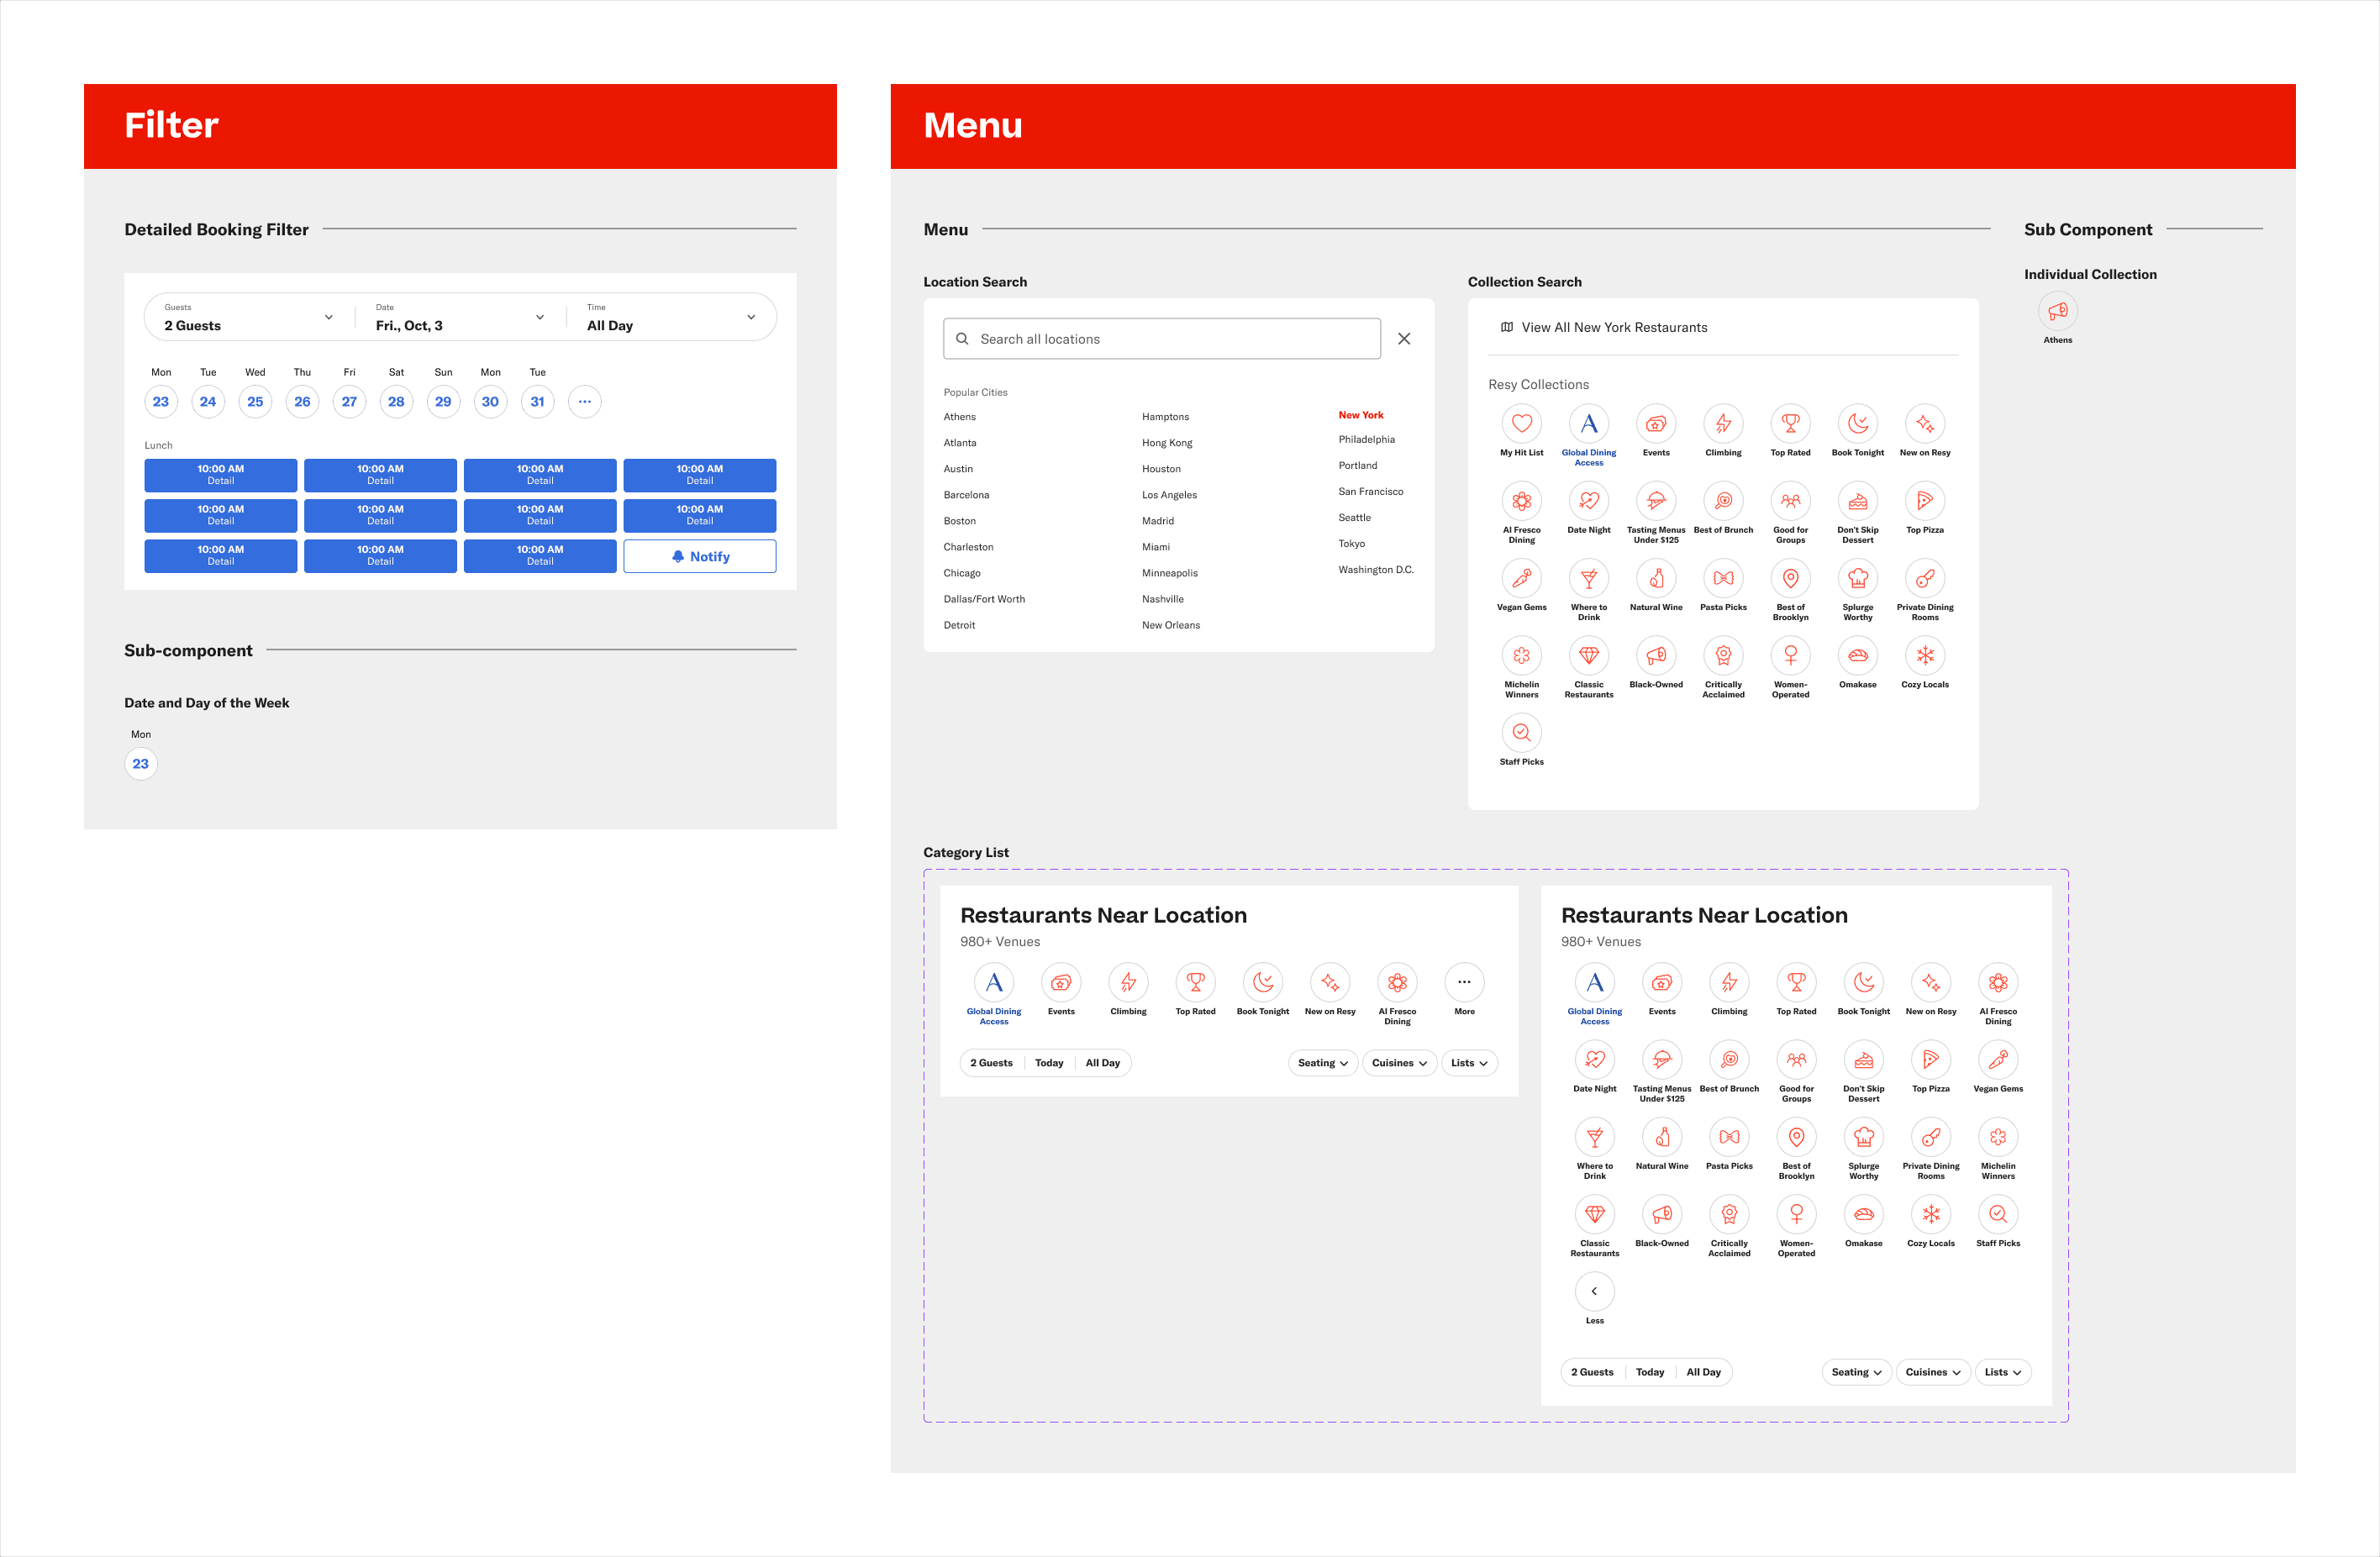The height and width of the screenshot is (1557, 2380).
Task: Click the Notify bell button
Action: pyautogui.click(x=699, y=557)
